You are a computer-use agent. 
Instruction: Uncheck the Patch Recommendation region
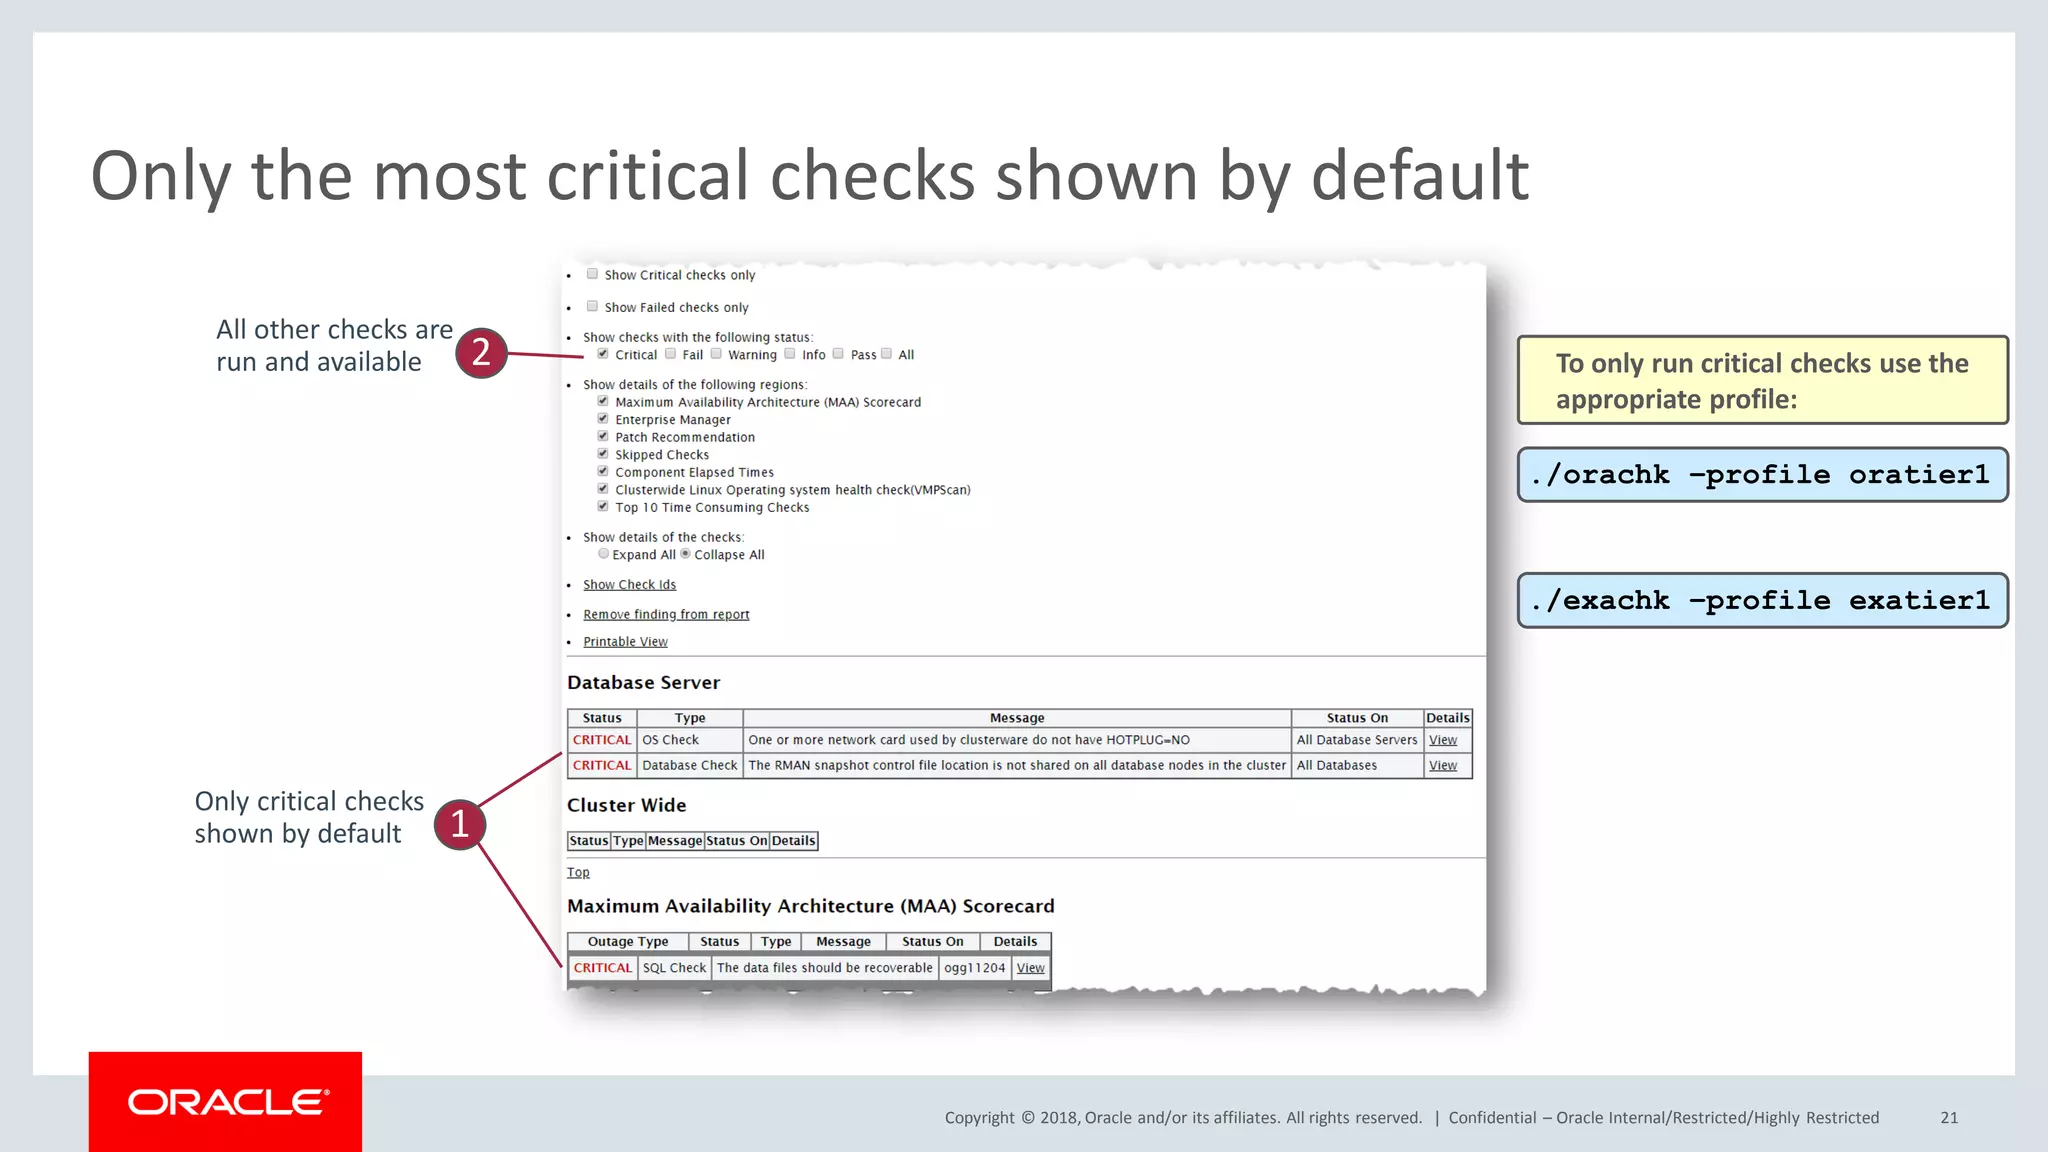pyautogui.click(x=603, y=436)
